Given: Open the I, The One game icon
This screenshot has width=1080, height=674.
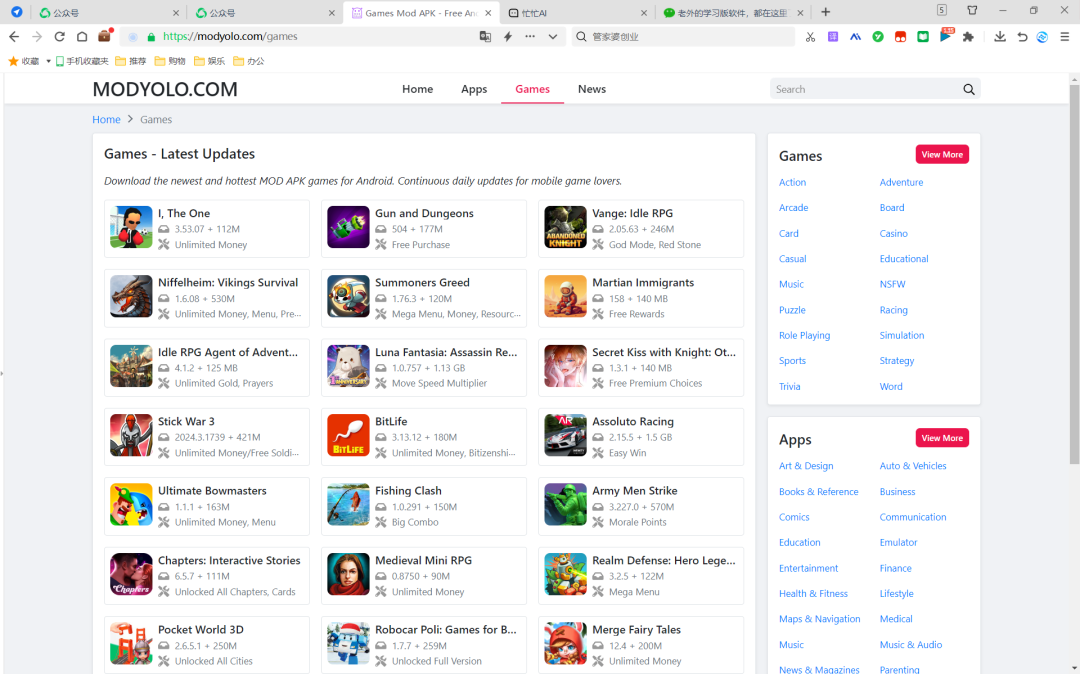Looking at the screenshot, I should [x=131, y=227].
